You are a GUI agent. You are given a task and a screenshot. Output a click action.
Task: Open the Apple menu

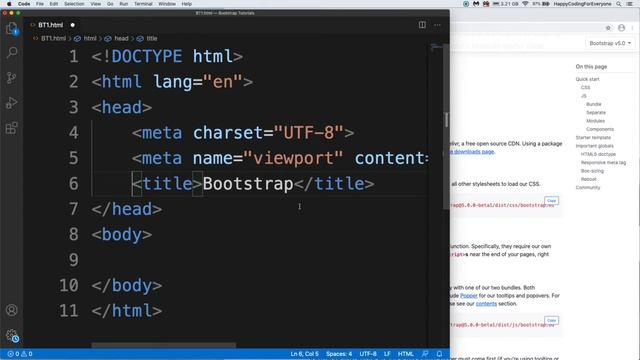tap(9, 4)
